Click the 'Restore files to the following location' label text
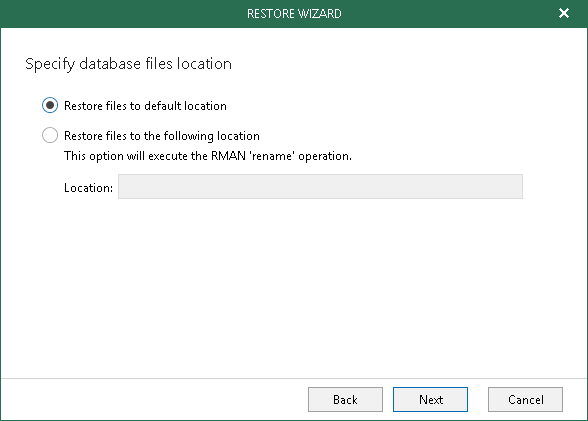 click(x=162, y=136)
